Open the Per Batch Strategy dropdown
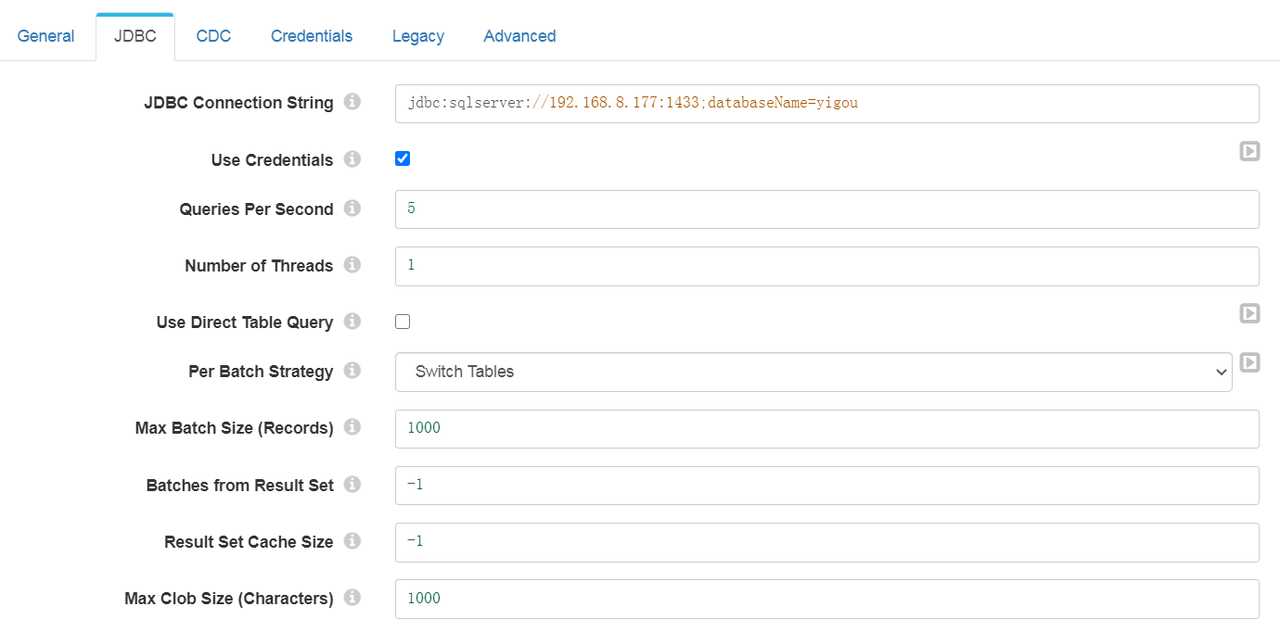Image resolution: width=1280 pixels, height=632 pixels. tap(813, 372)
